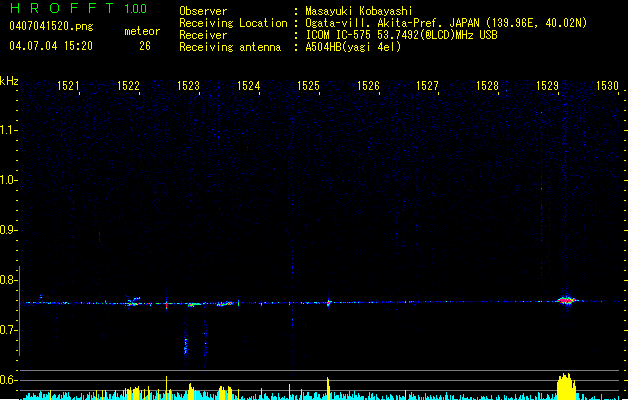This screenshot has height=400, width=629.
Task: Click the date stamp 04.07.04 15:20
Action: click(51, 46)
